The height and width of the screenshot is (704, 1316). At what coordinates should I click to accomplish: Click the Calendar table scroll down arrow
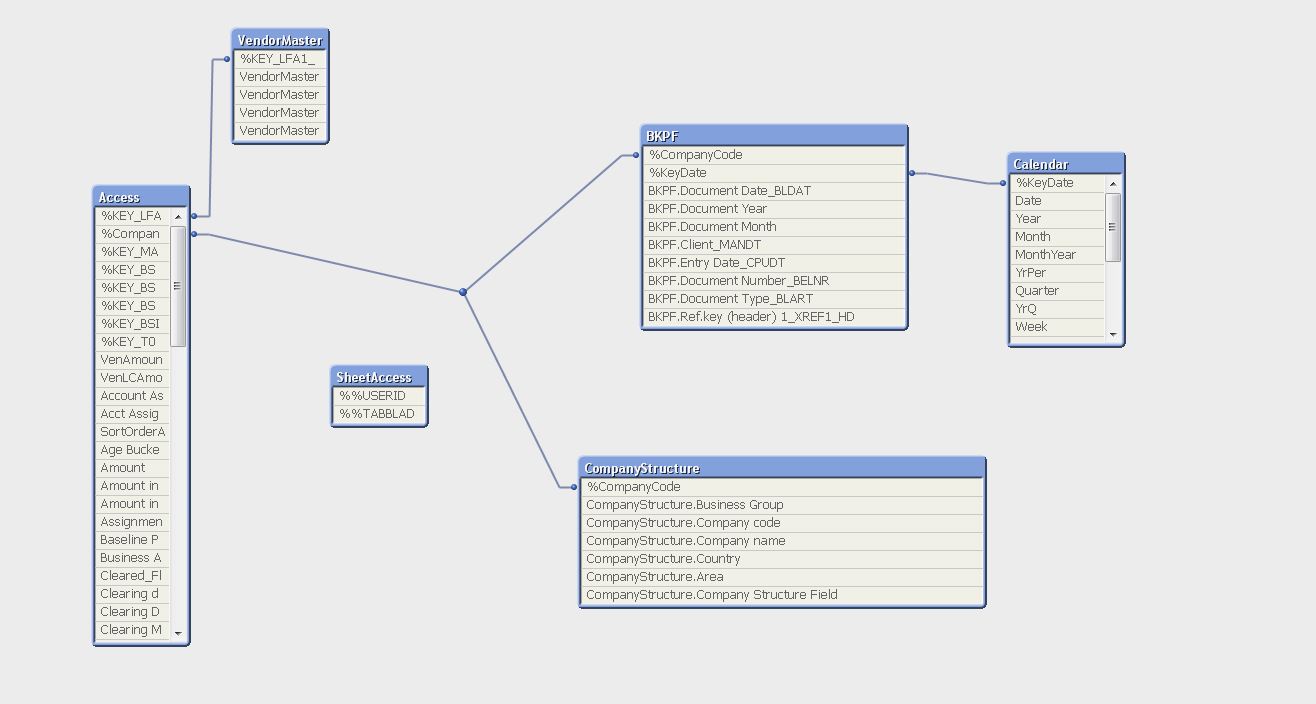pyautogui.click(x=1113, y=335)
